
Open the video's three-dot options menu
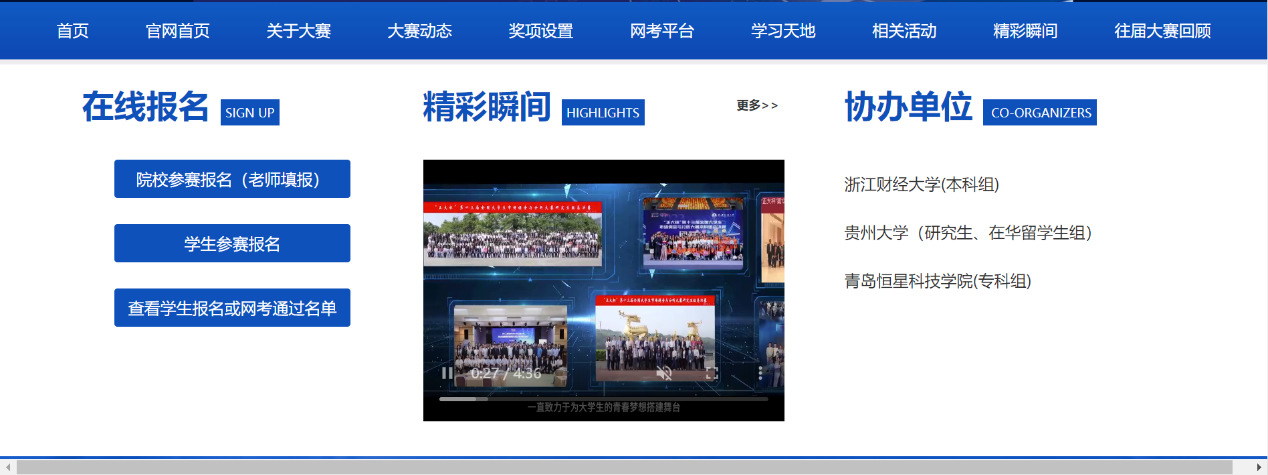[x=760, y=373]
